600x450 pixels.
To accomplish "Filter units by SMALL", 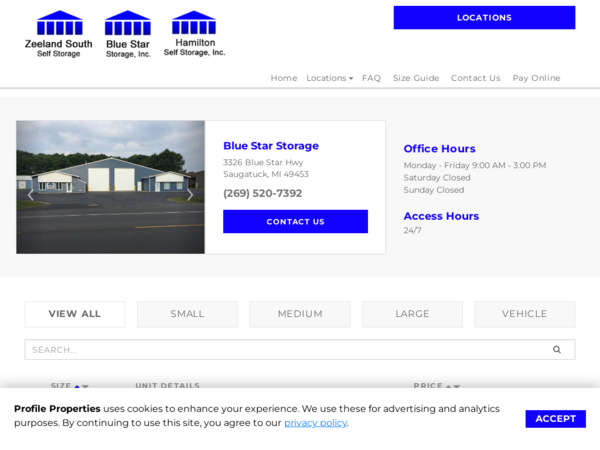I will tap(188, 314).
